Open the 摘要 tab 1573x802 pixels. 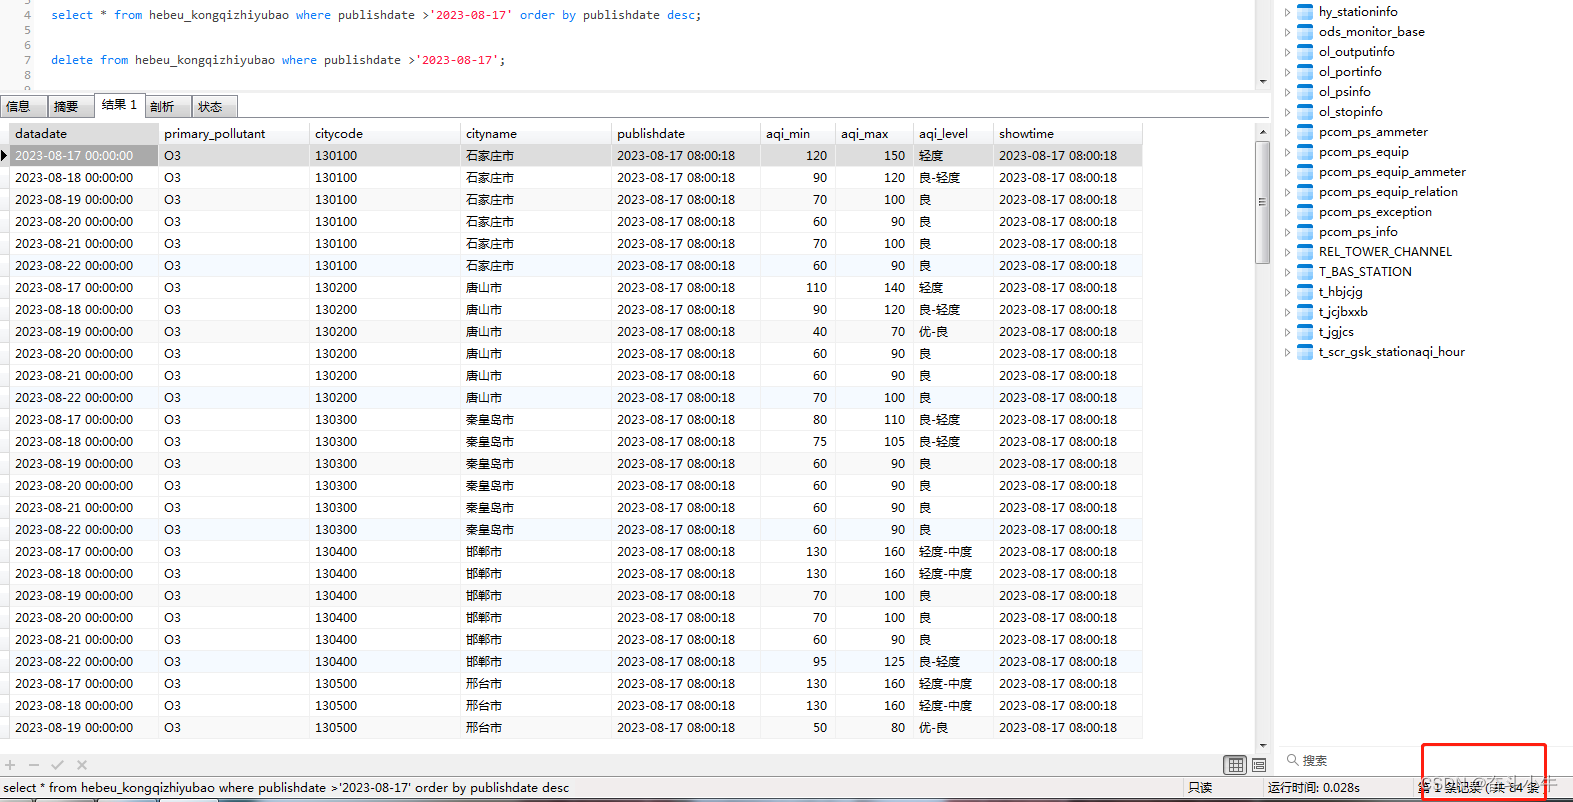pos(69,106)
